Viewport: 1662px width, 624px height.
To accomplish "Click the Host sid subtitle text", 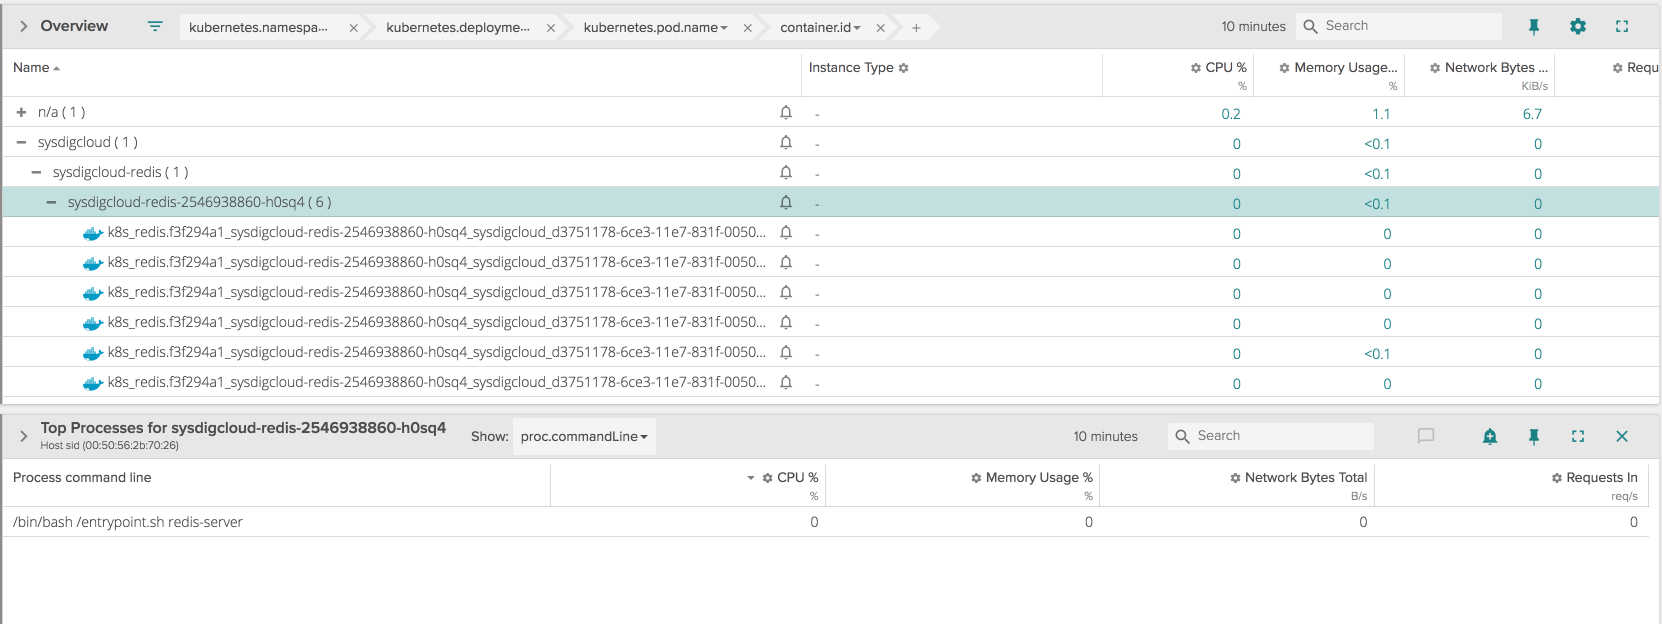I will (x=110, y=446).
